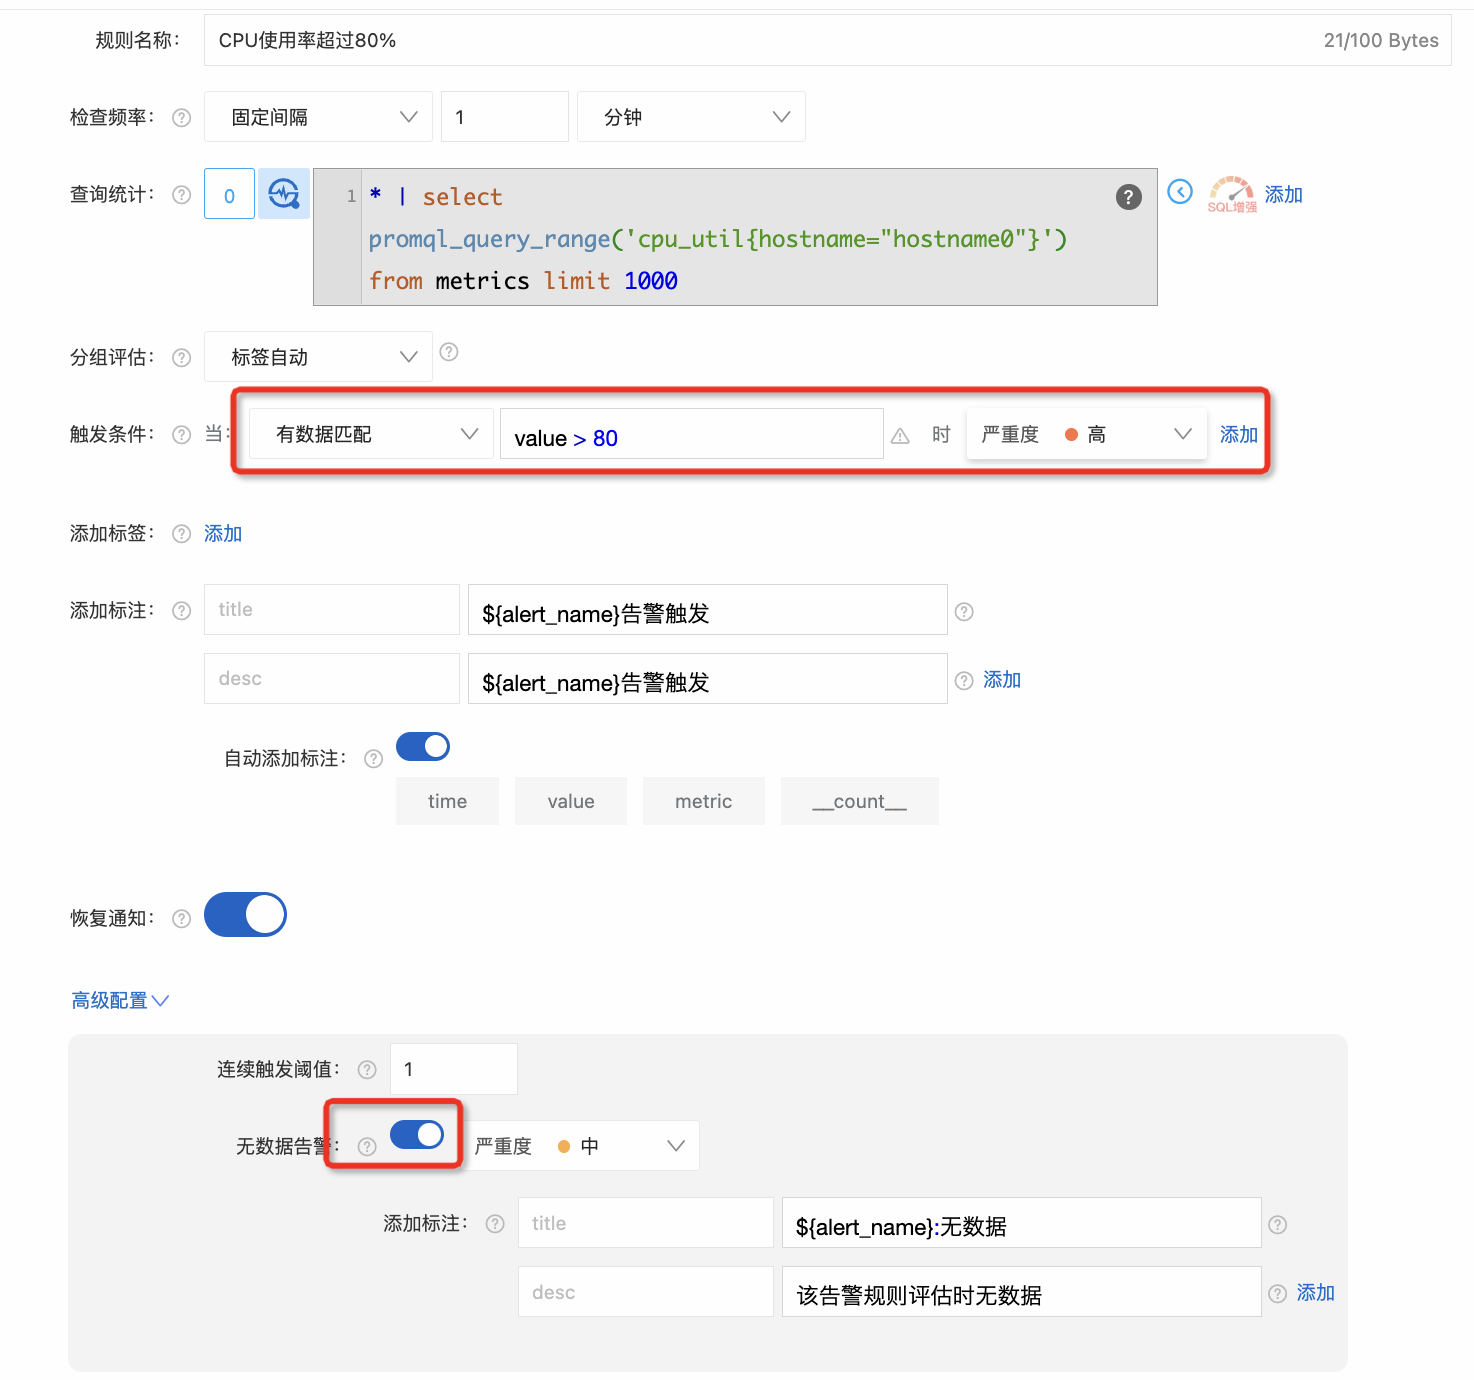Click 添加 link for 添加标签

click(x=223, y=534)
